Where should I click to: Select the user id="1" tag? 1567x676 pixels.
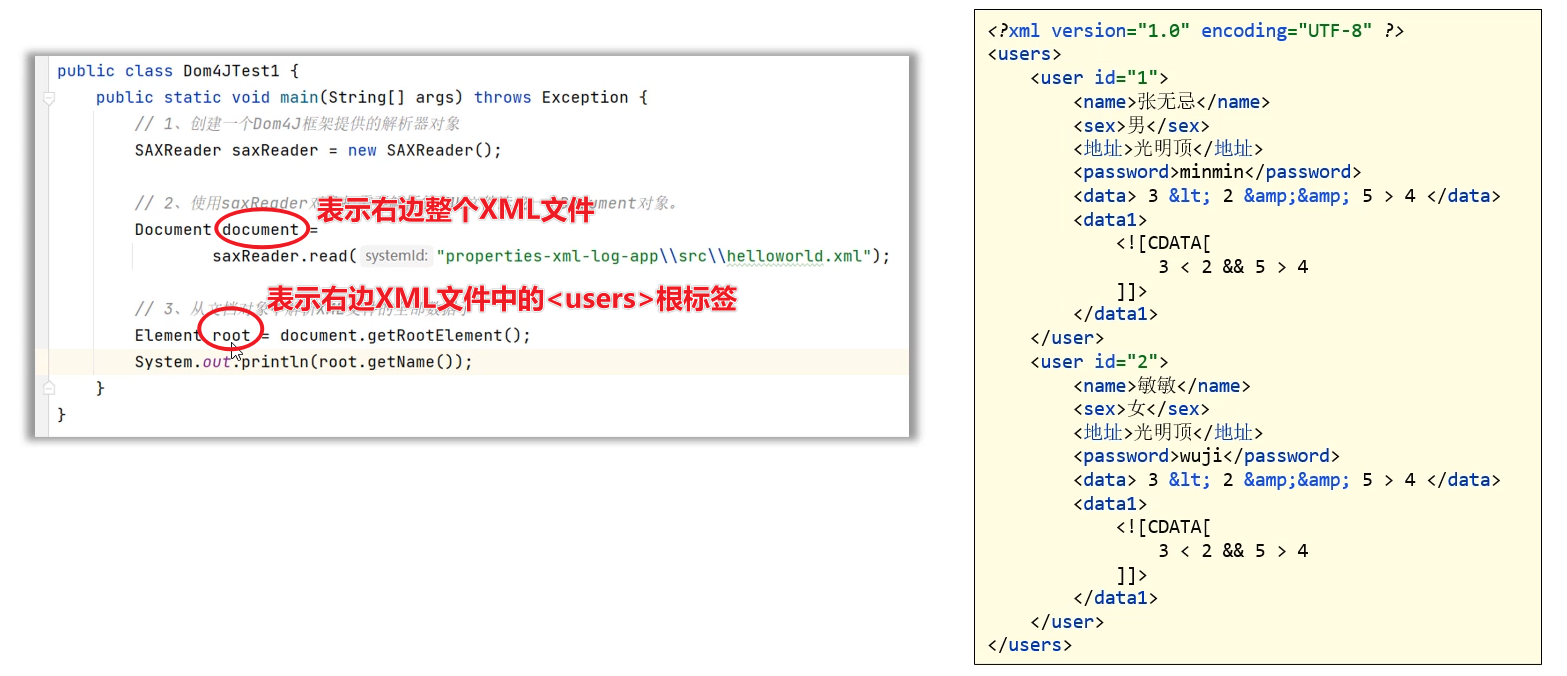[x=1098, y=78]
